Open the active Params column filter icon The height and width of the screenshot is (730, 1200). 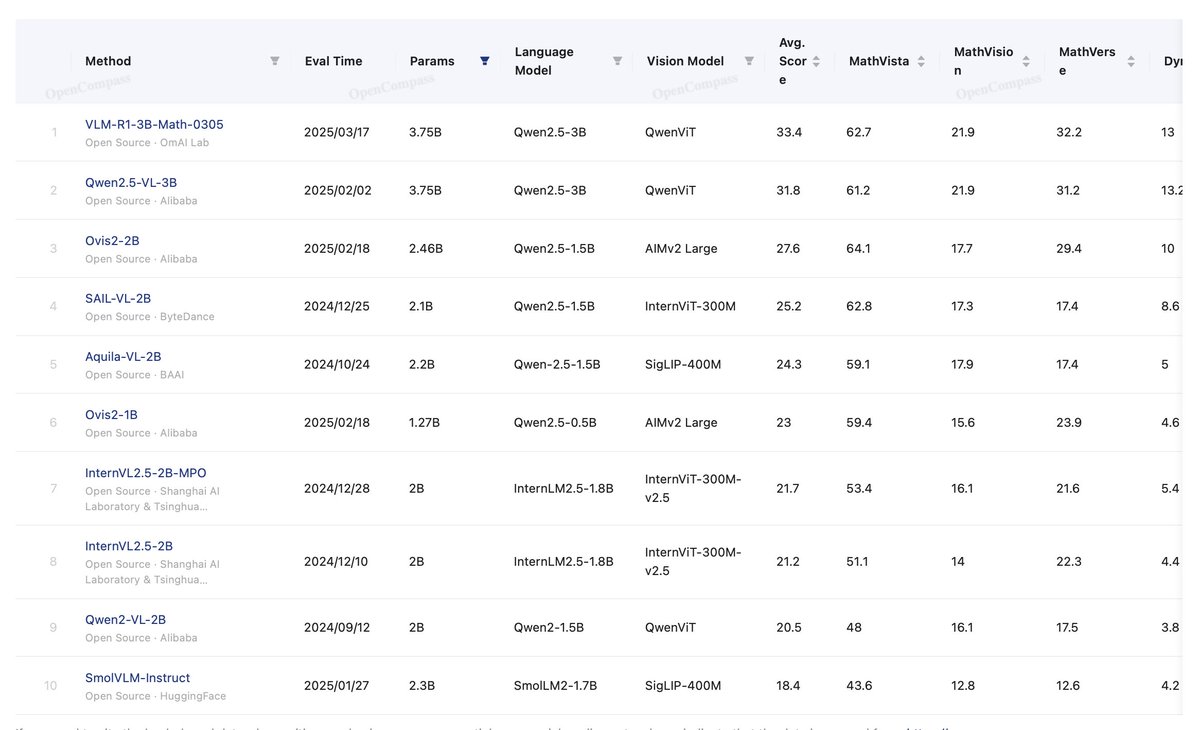tap(485, 61)
